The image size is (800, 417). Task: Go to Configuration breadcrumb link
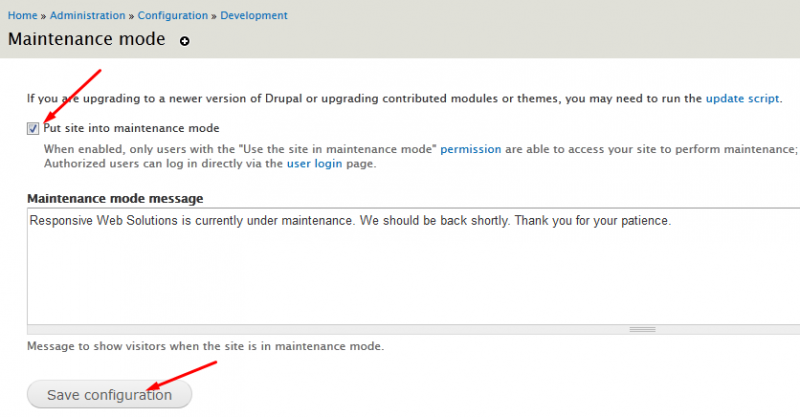click(173, 15)
